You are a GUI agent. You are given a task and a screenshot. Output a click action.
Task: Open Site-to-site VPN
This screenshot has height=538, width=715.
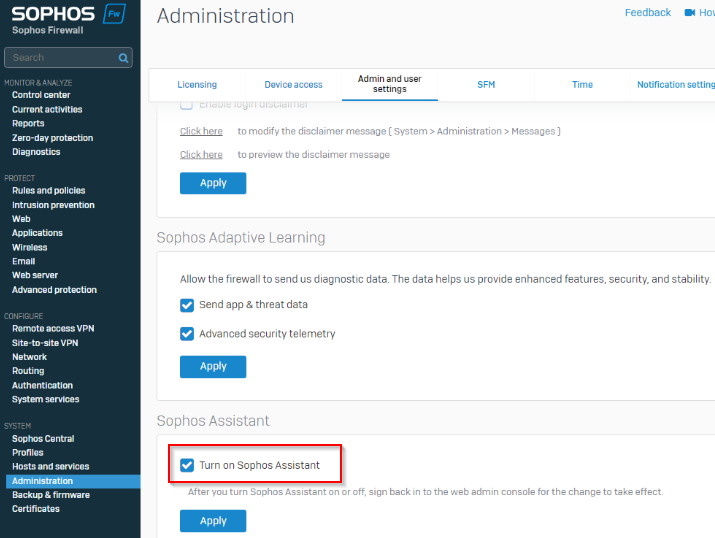point(45,343)
